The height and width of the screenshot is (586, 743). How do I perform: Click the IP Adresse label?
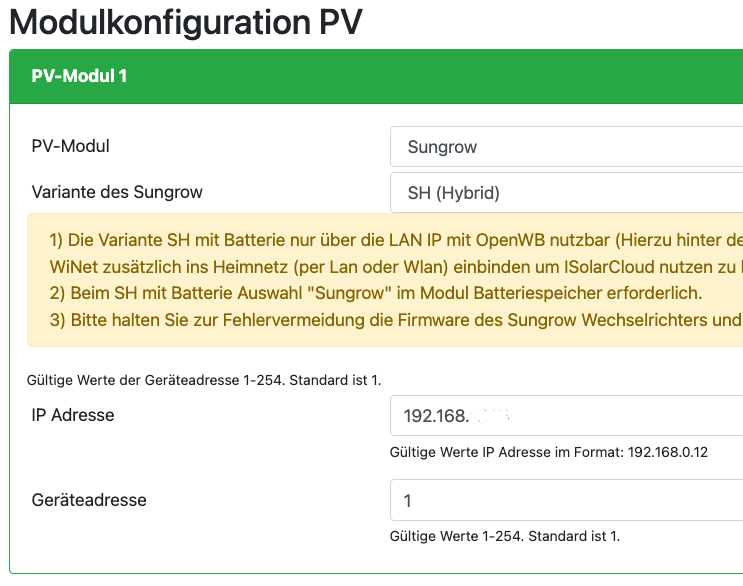73,415
